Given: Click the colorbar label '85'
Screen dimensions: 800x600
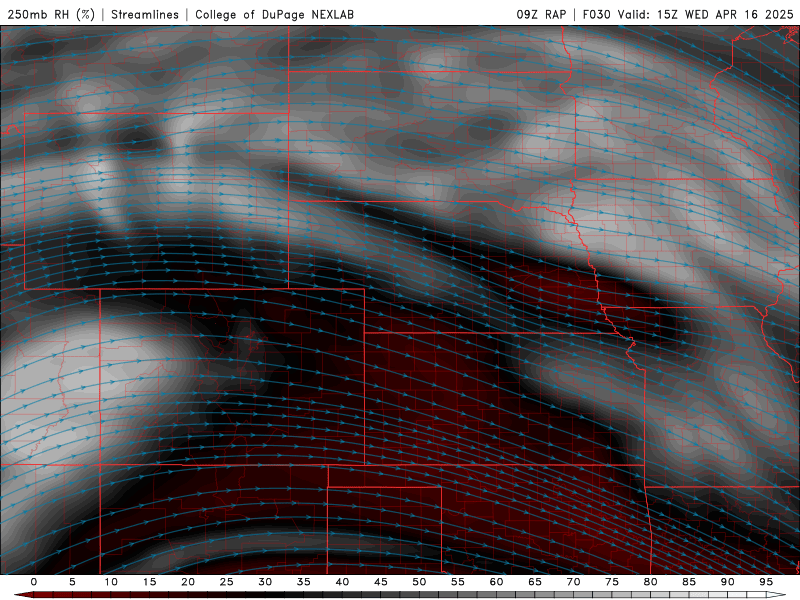Looking at the screenshot, I should pos(689,582).
